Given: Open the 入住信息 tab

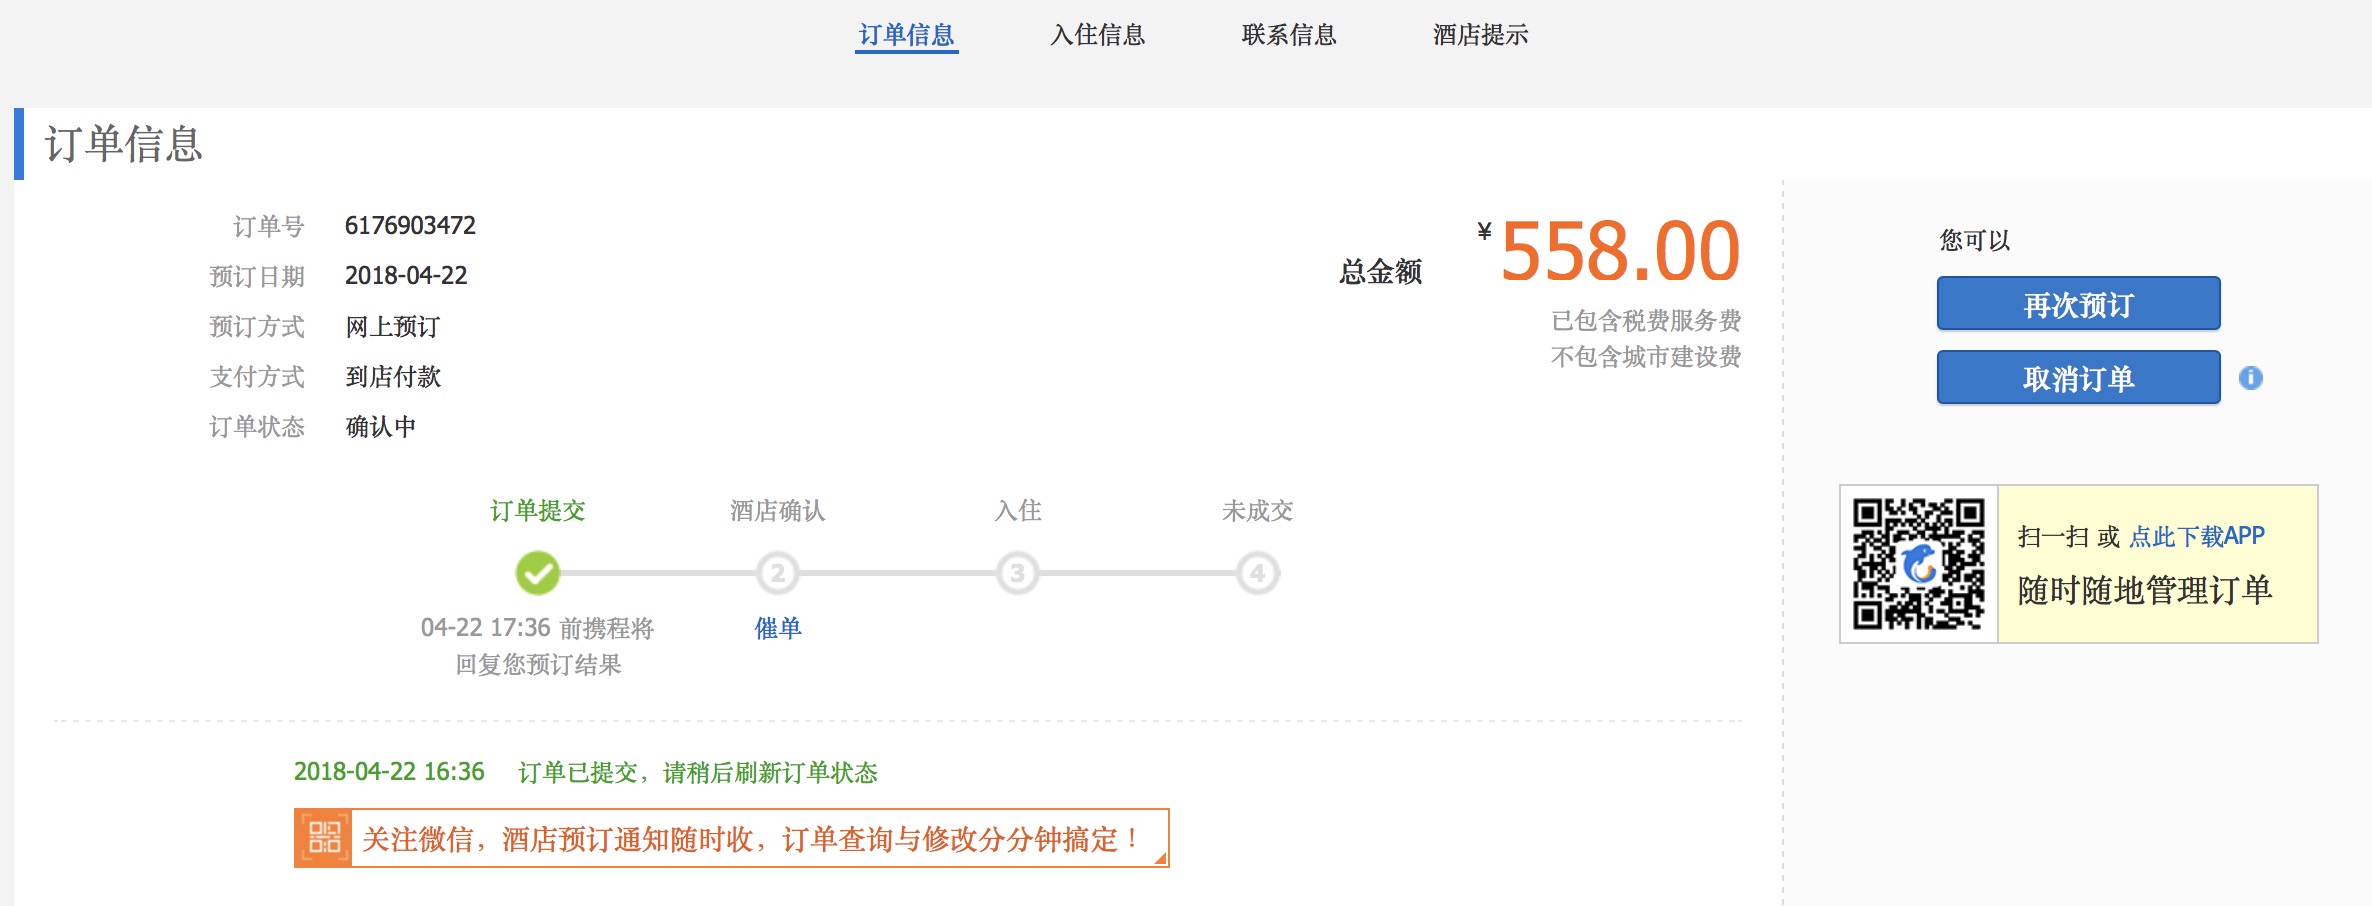Looking at the screenshot, I should pyautogui.click(x=1097, y=35).
